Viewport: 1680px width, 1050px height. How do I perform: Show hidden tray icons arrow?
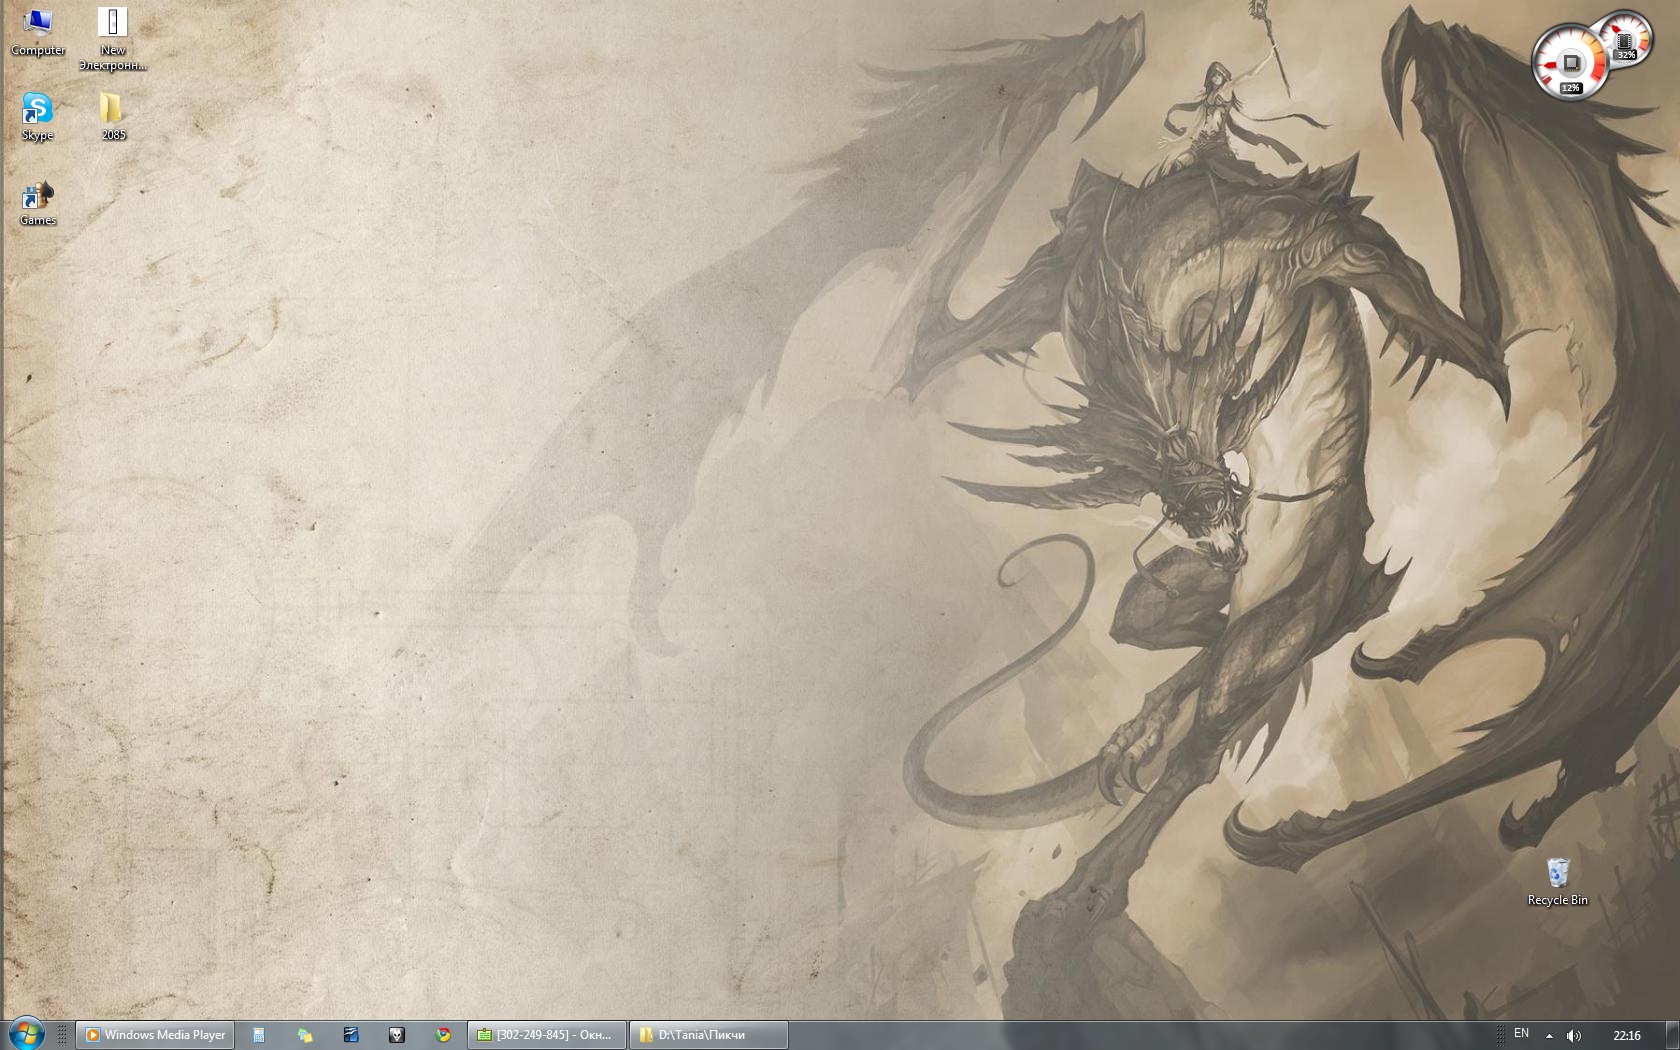(1549, 1035)
